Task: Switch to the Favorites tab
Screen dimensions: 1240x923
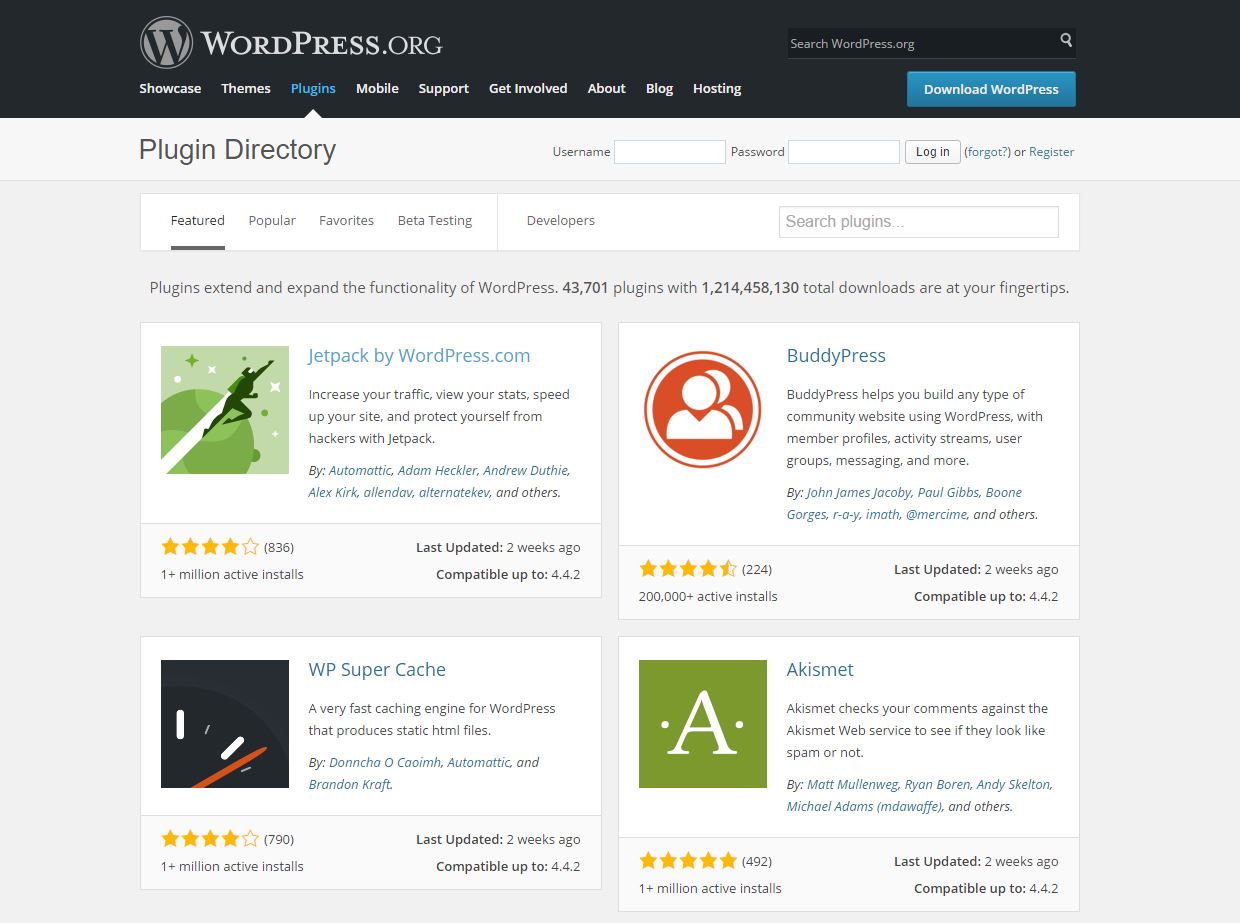Action: (x=346, y=221)
